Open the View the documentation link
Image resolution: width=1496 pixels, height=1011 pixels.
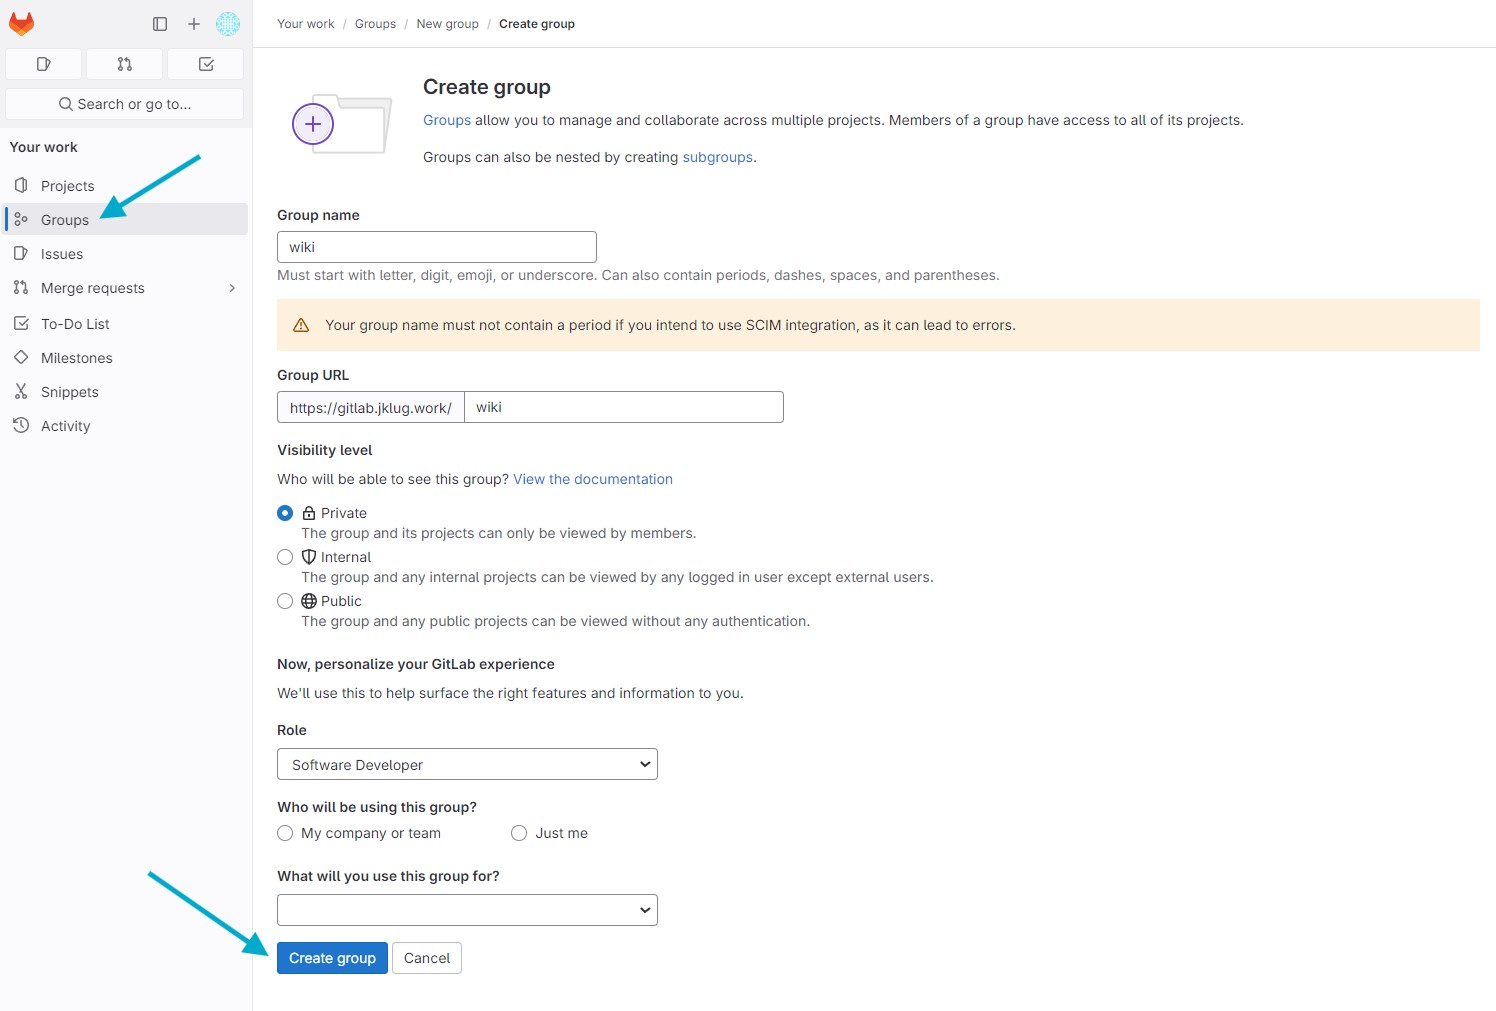point(592,479)
